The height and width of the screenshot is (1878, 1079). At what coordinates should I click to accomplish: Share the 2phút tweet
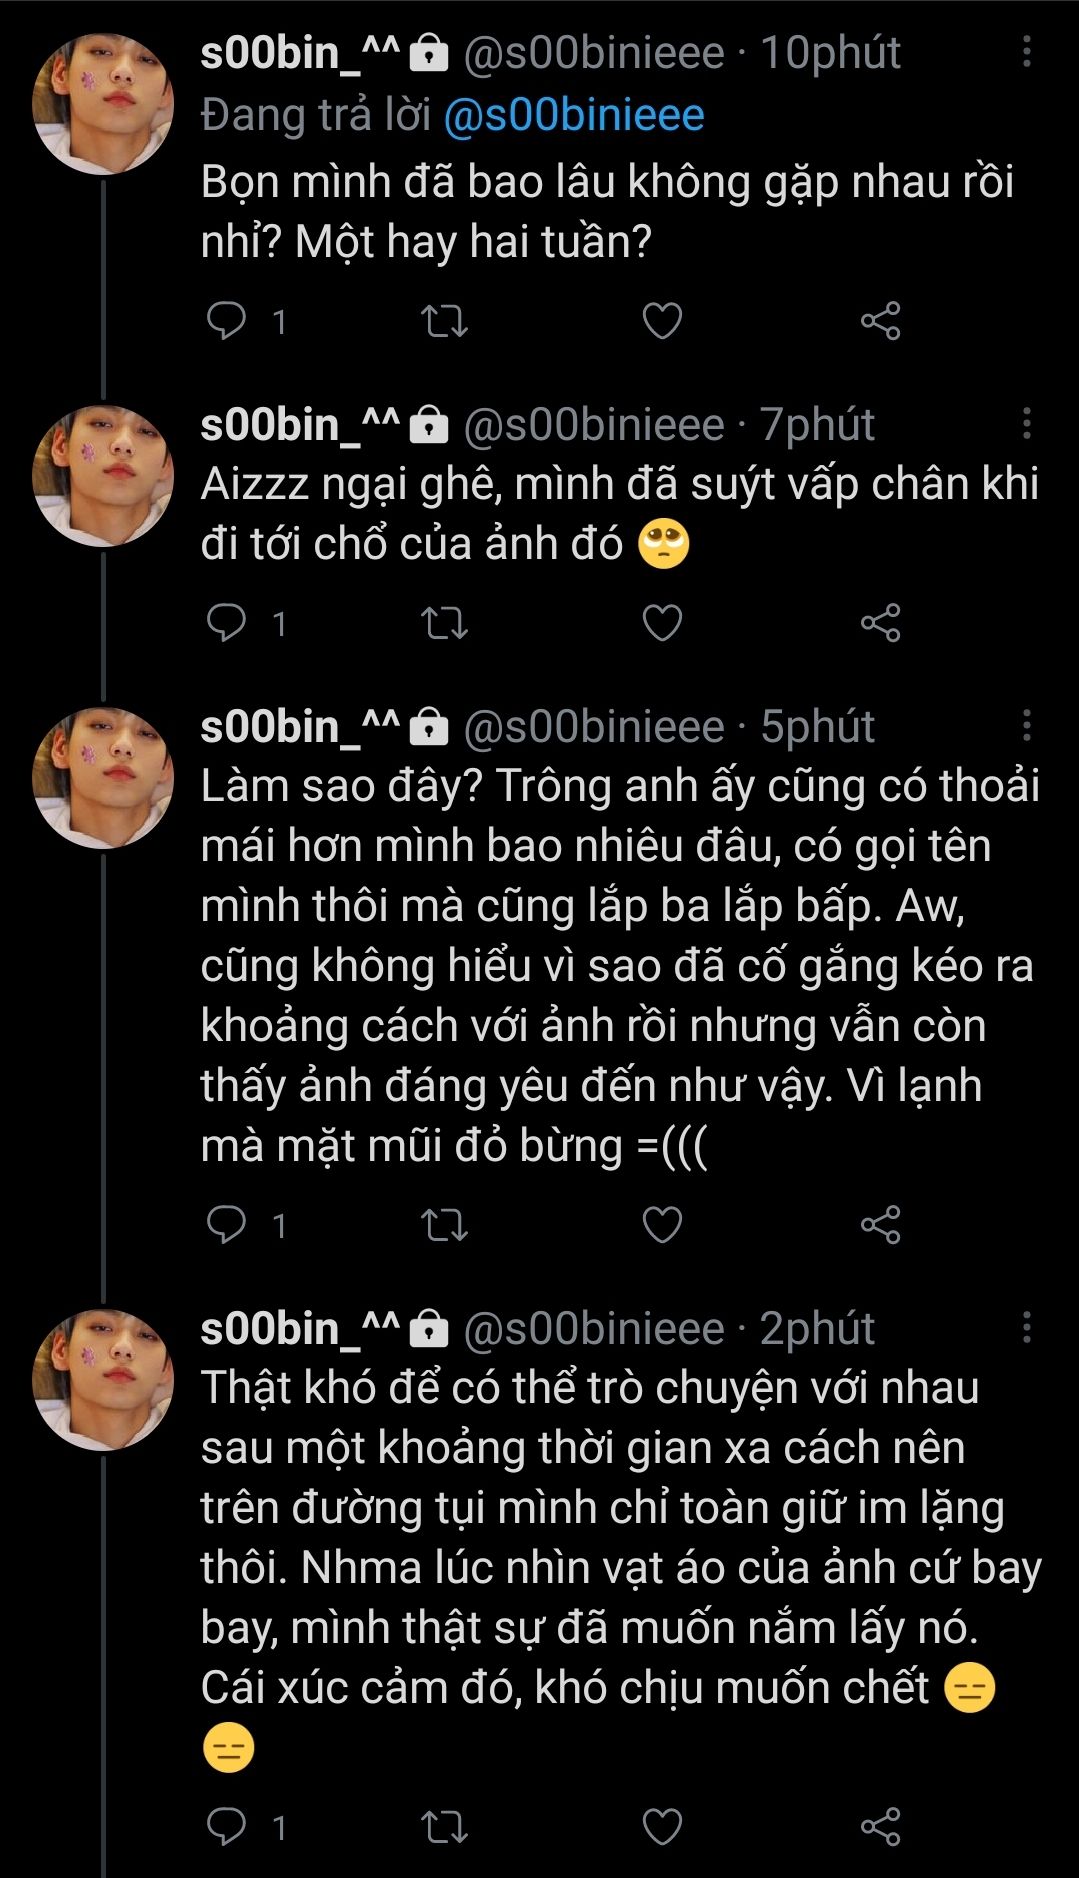(x=880, y=1827)
